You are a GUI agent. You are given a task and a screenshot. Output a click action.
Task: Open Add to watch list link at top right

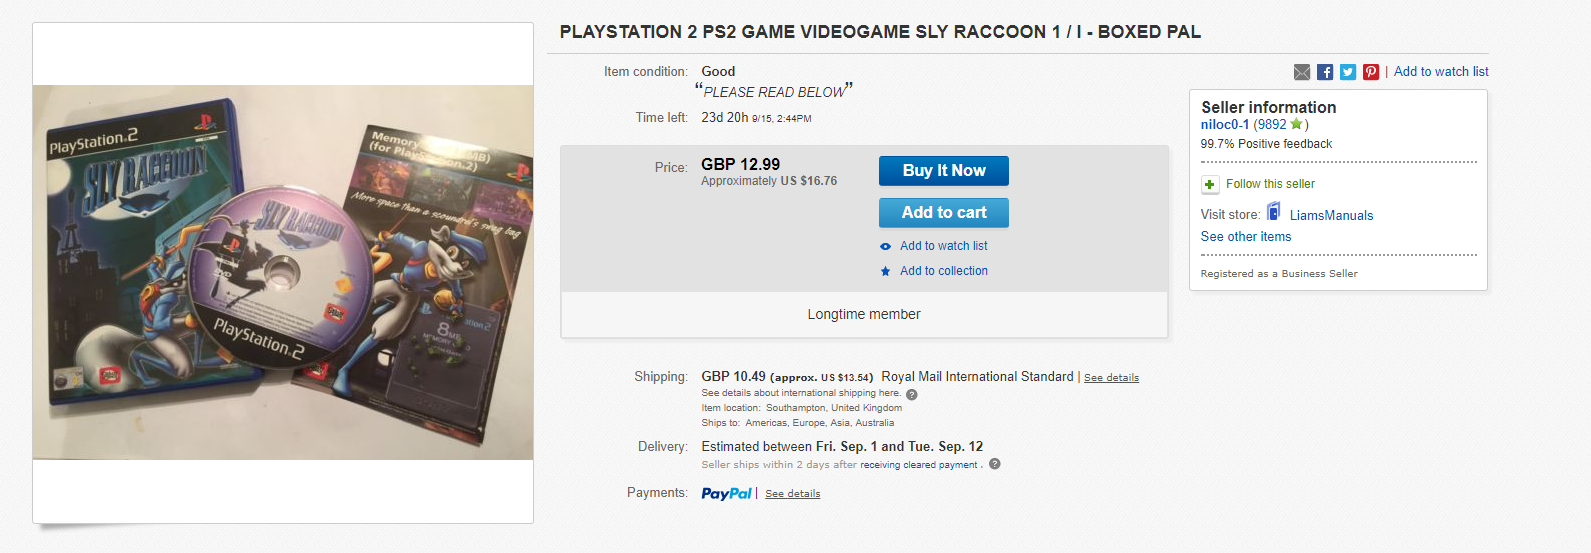tap(1441, 72)
